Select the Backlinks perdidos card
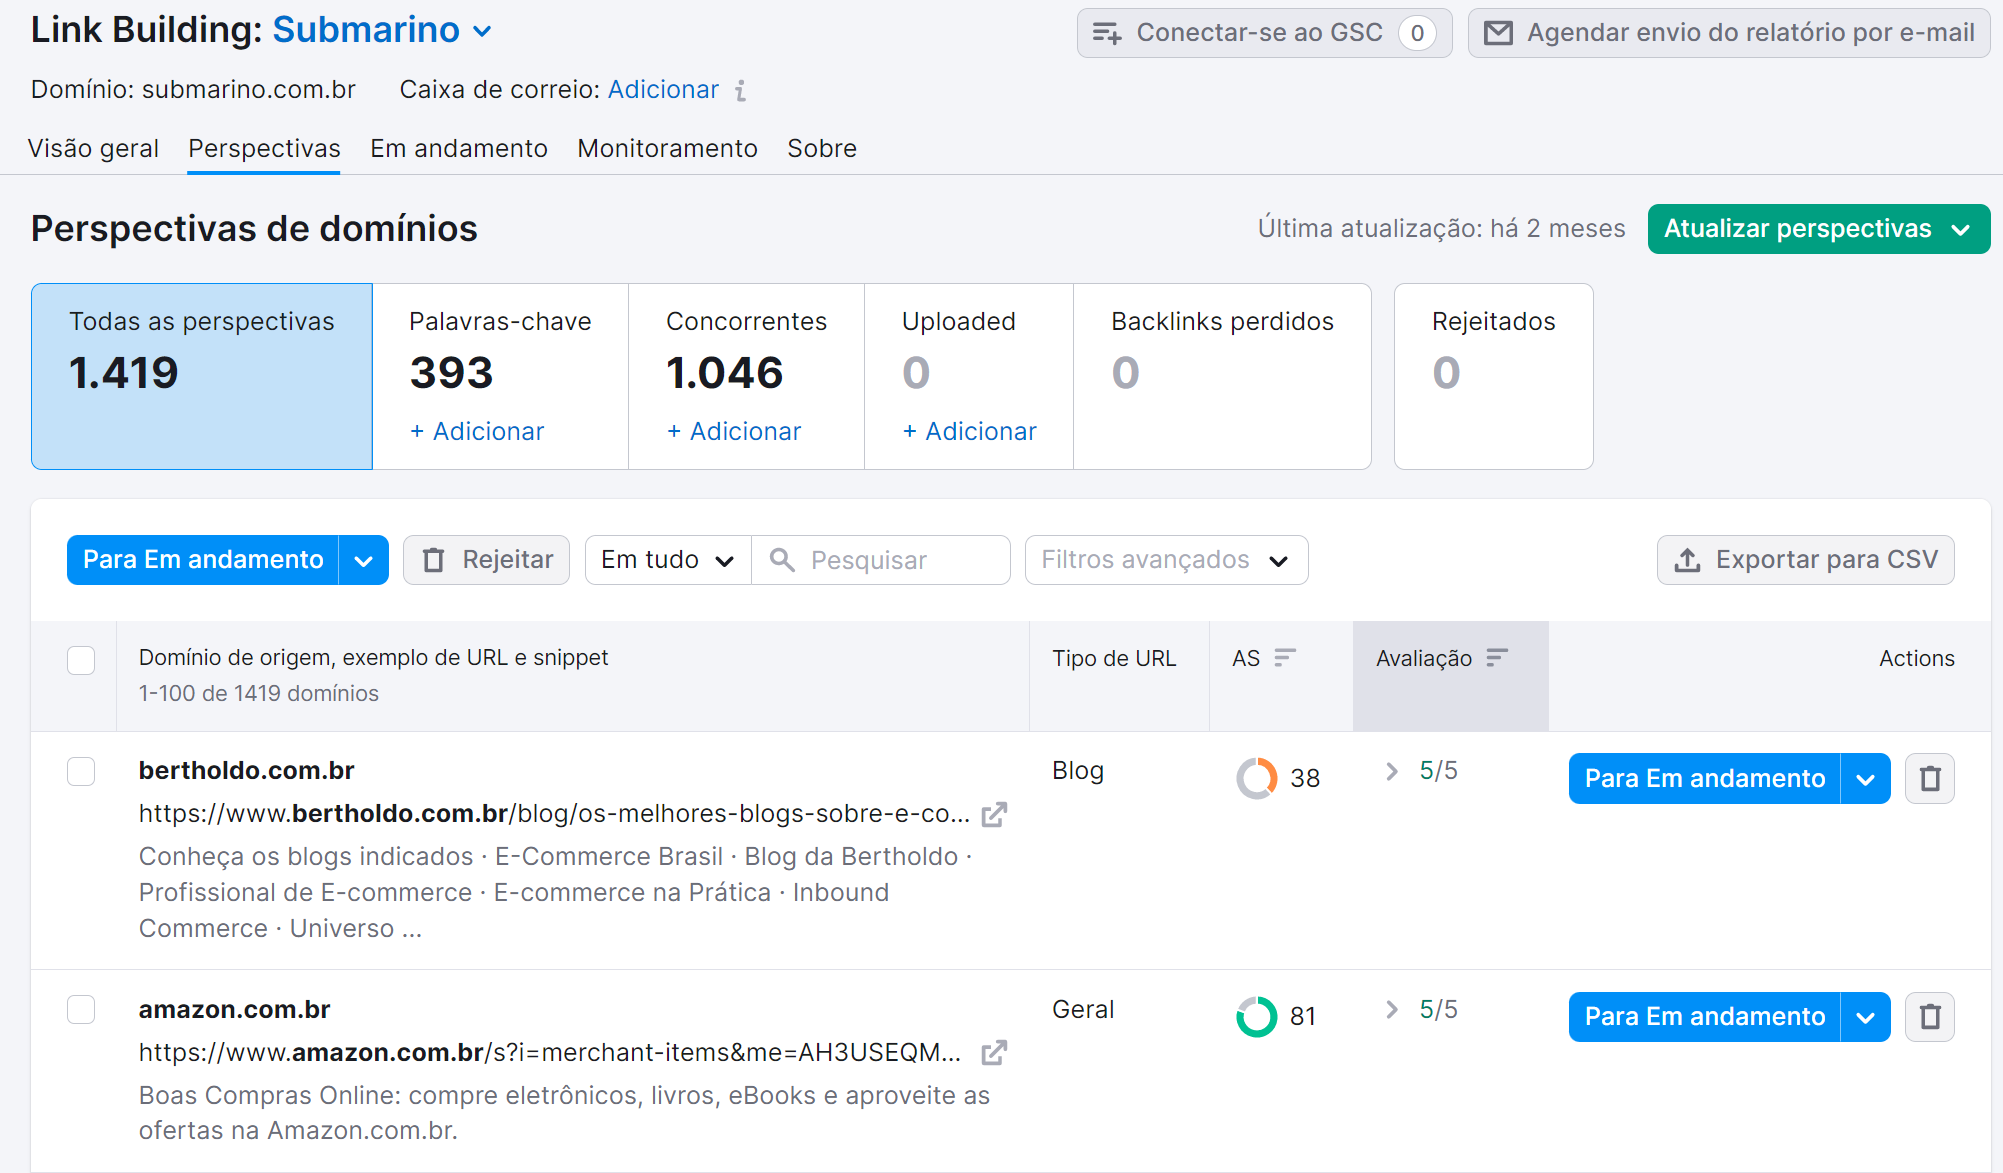The image size is (2003, 1173). coord(1222,376)
